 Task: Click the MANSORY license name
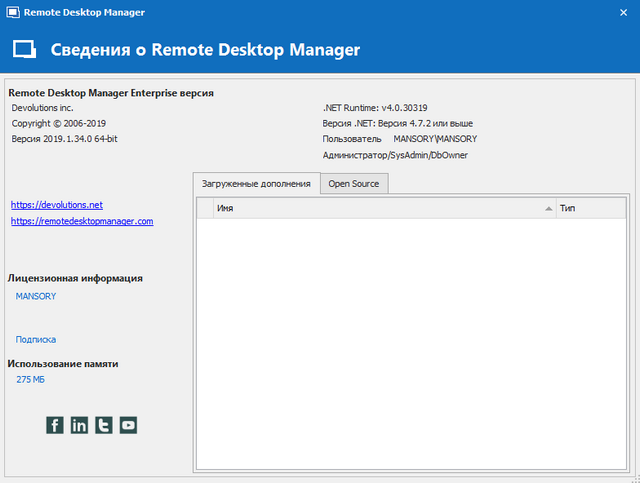pos(36,296)
